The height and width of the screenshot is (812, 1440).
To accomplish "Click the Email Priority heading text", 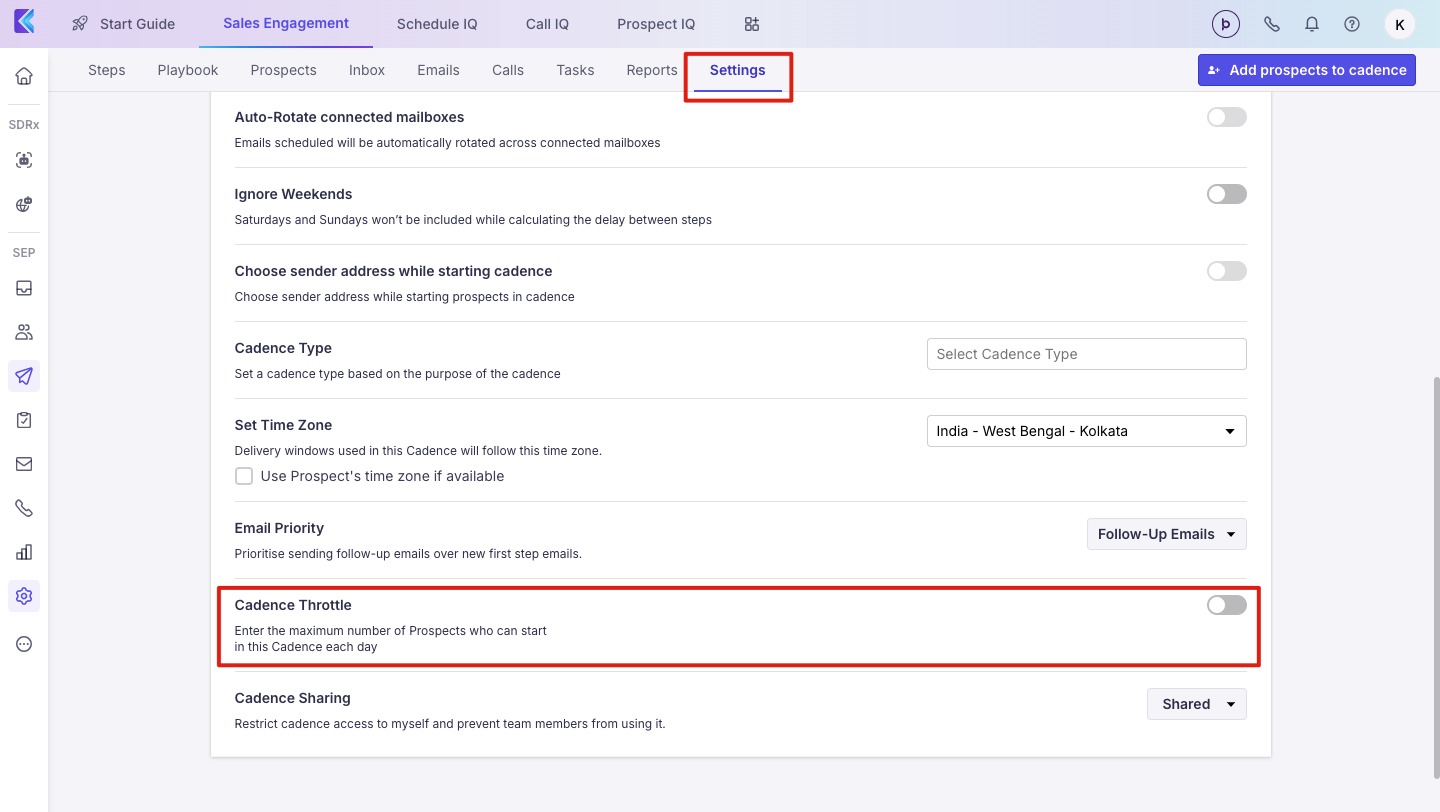I will pyautogui.click(x=279, y=528).
